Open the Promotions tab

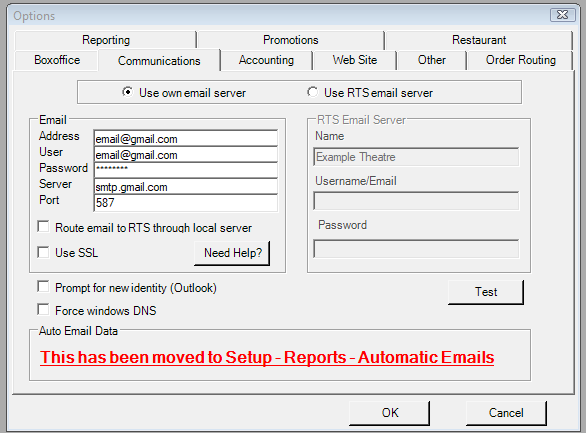pyautogui.click(x=291, y=40)
